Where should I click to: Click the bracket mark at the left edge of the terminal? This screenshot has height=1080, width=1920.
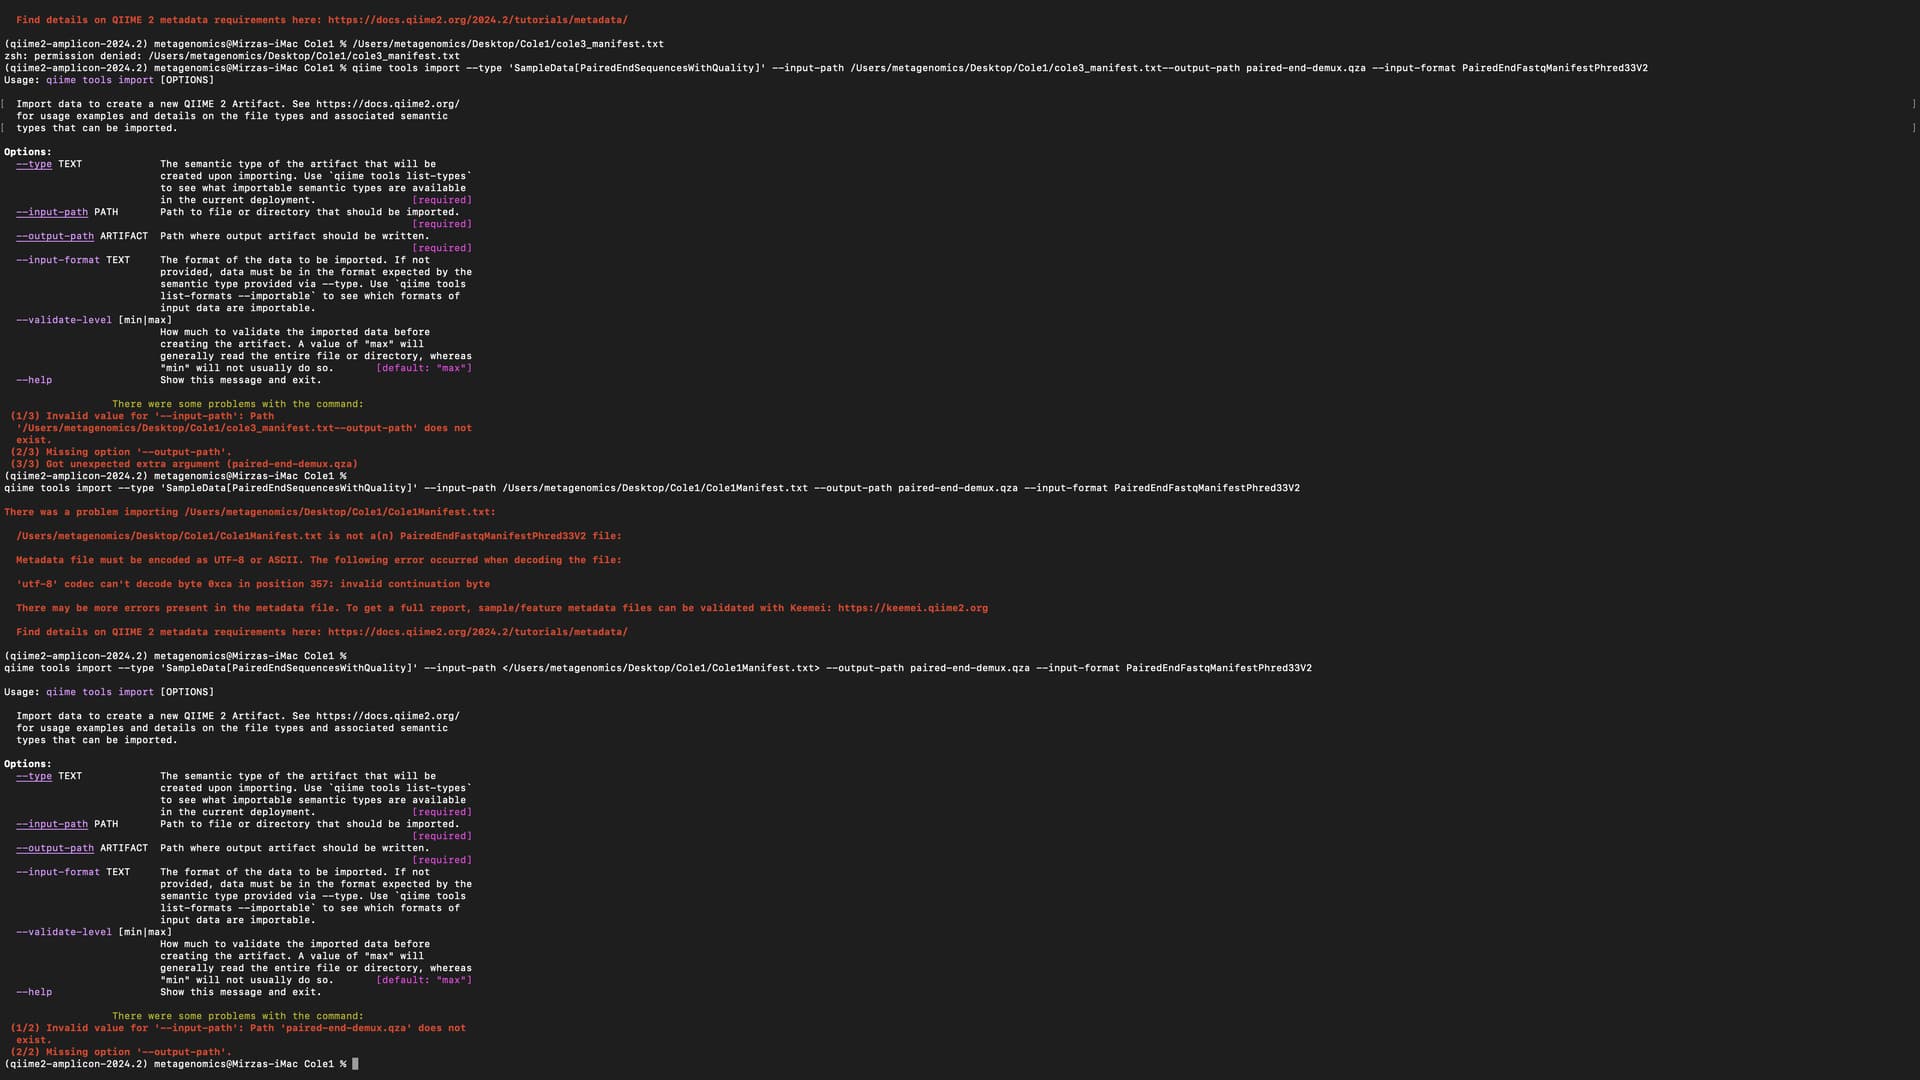[3, 104]
